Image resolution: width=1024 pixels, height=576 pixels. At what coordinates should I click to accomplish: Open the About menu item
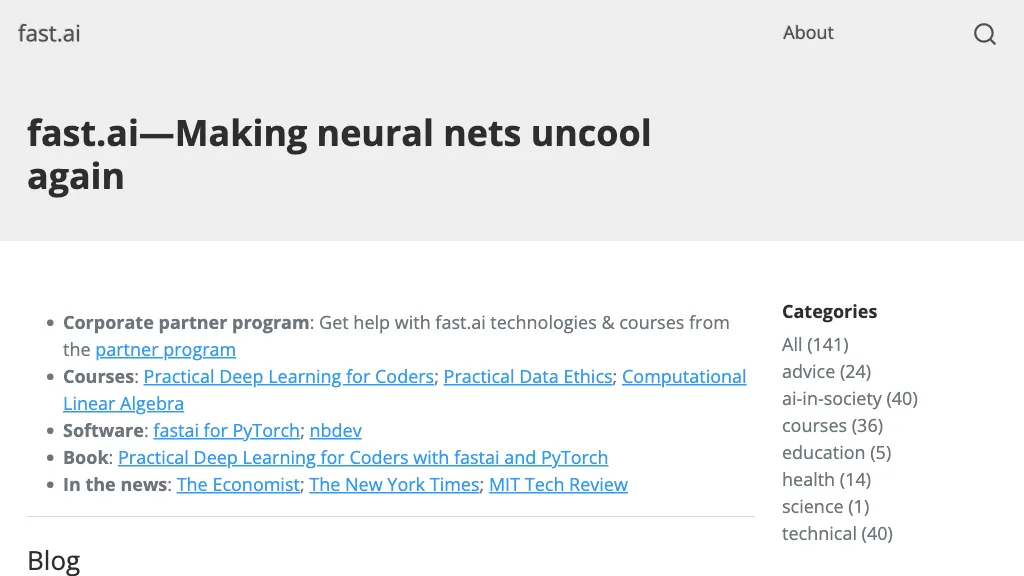808,33
